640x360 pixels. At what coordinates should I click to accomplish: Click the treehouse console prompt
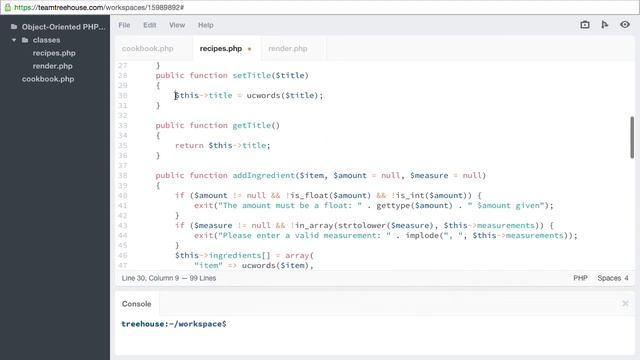173,324
